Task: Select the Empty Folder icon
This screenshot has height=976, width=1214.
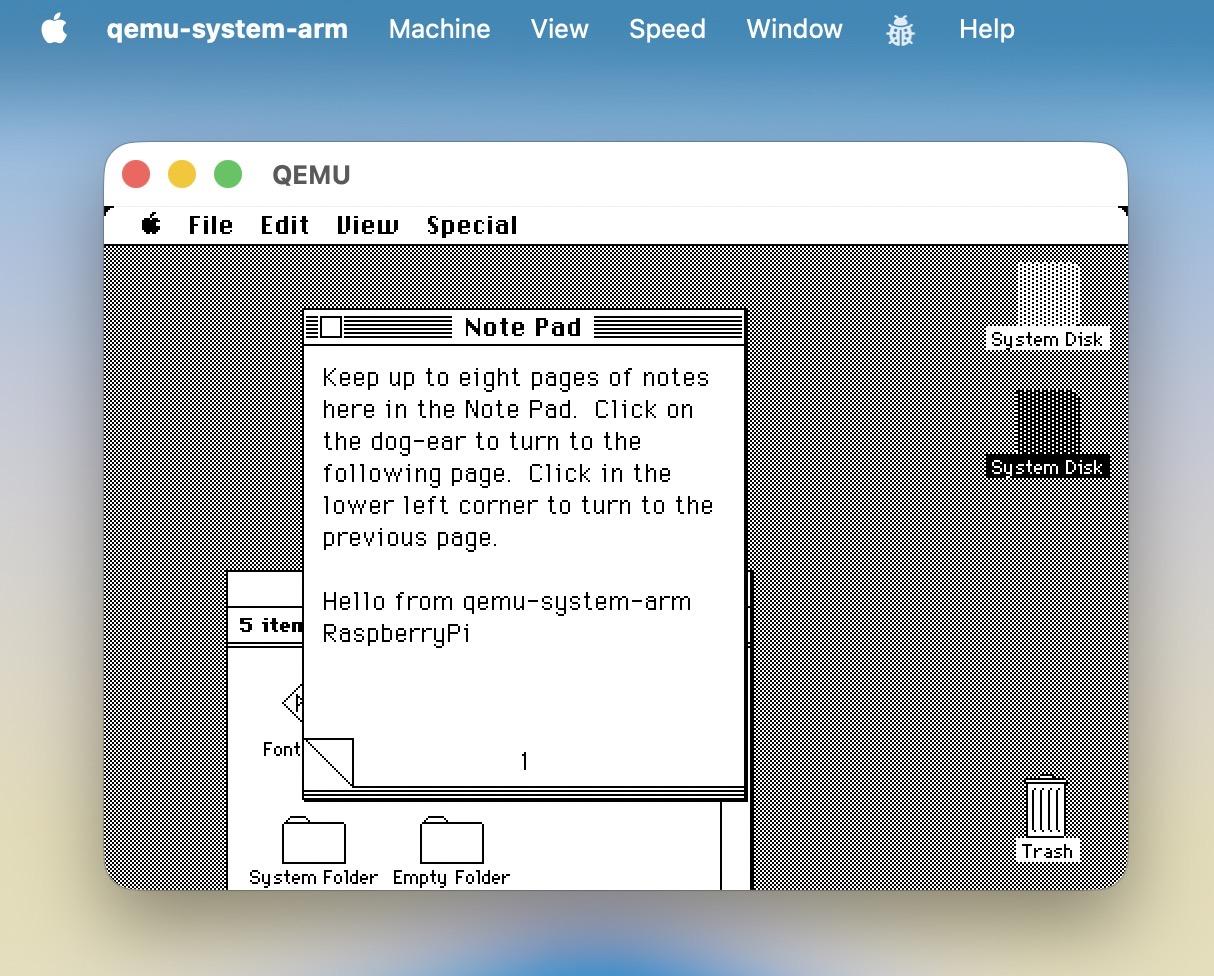Action: [451, 840]
